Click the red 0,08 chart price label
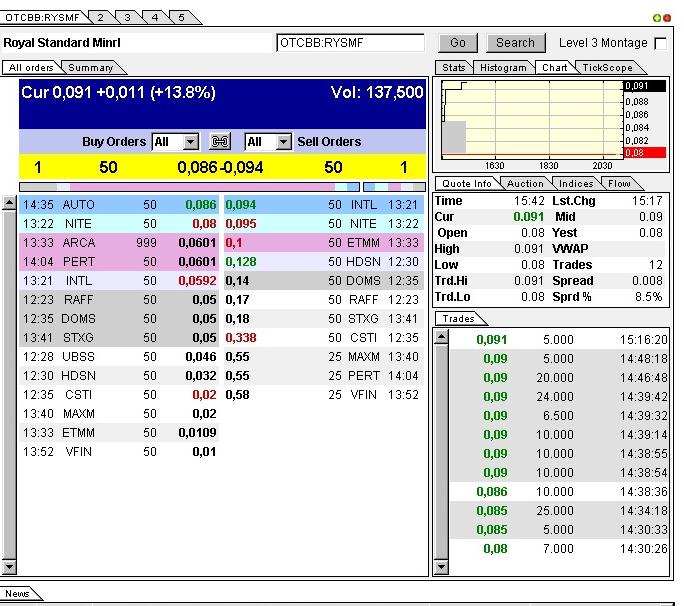This screenshot has width=684, height=606. click(x=645, y=153)
